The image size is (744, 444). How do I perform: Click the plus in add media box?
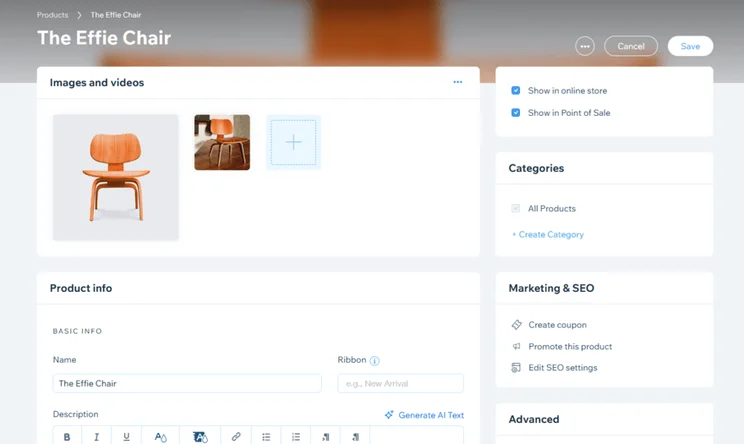click(x=294, y=142)
